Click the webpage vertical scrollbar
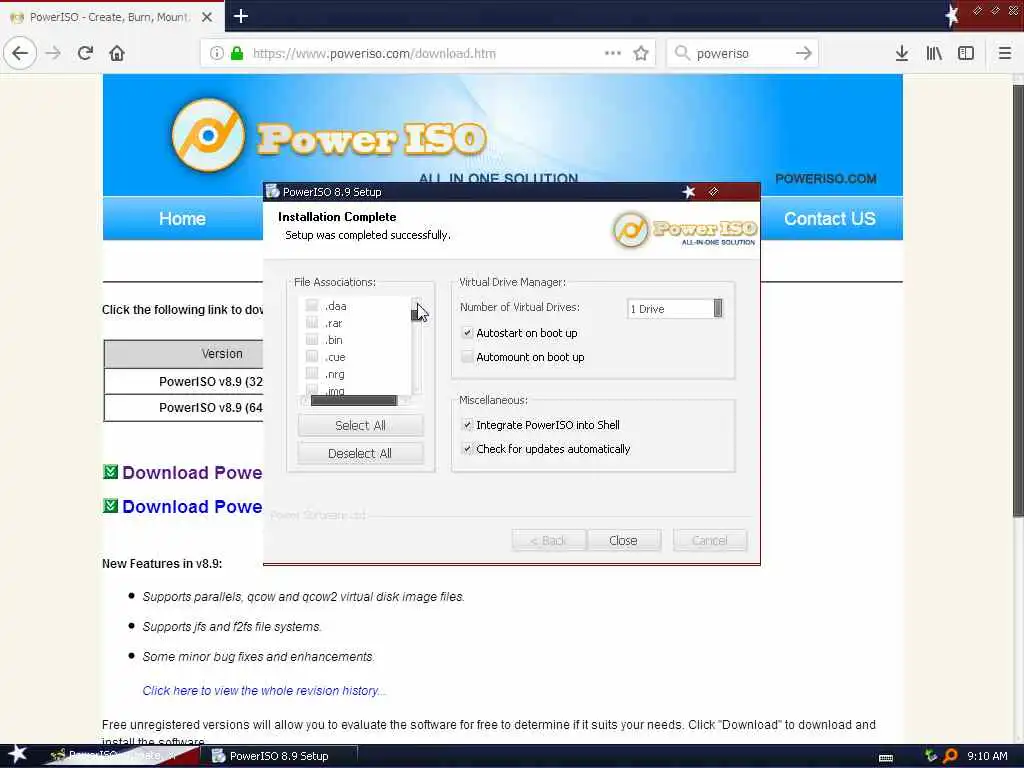Viewport: 1024px width, 768px height. pos(1018,300)
